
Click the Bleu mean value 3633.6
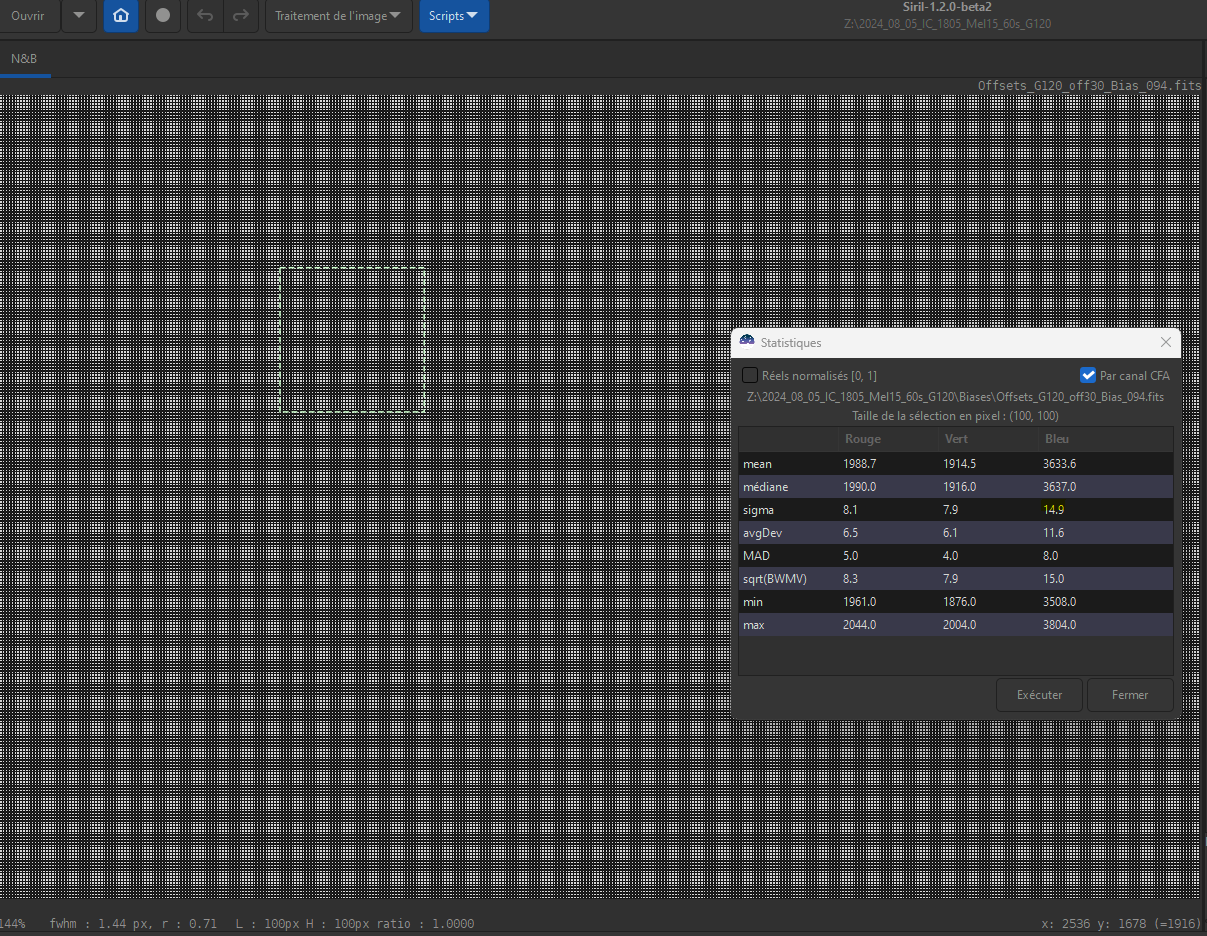coord(1059,464)
